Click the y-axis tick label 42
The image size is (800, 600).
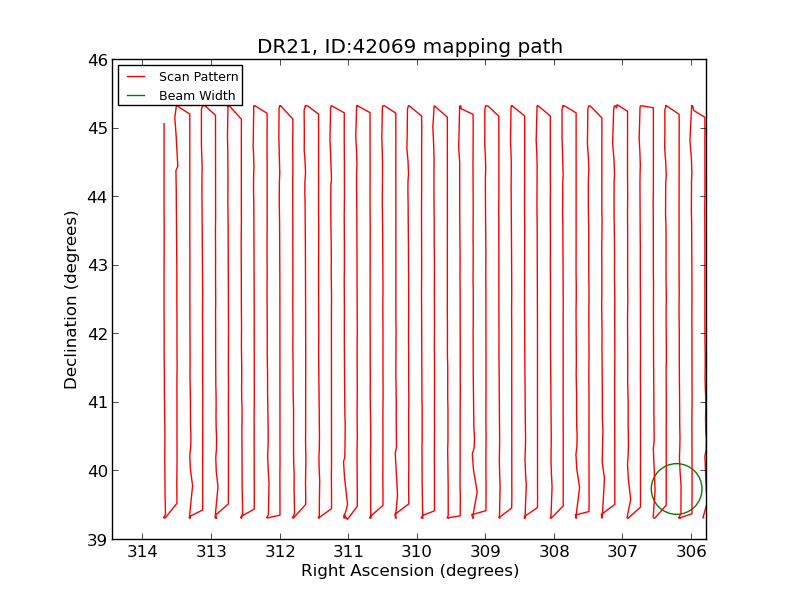click(x=96, y=334)
